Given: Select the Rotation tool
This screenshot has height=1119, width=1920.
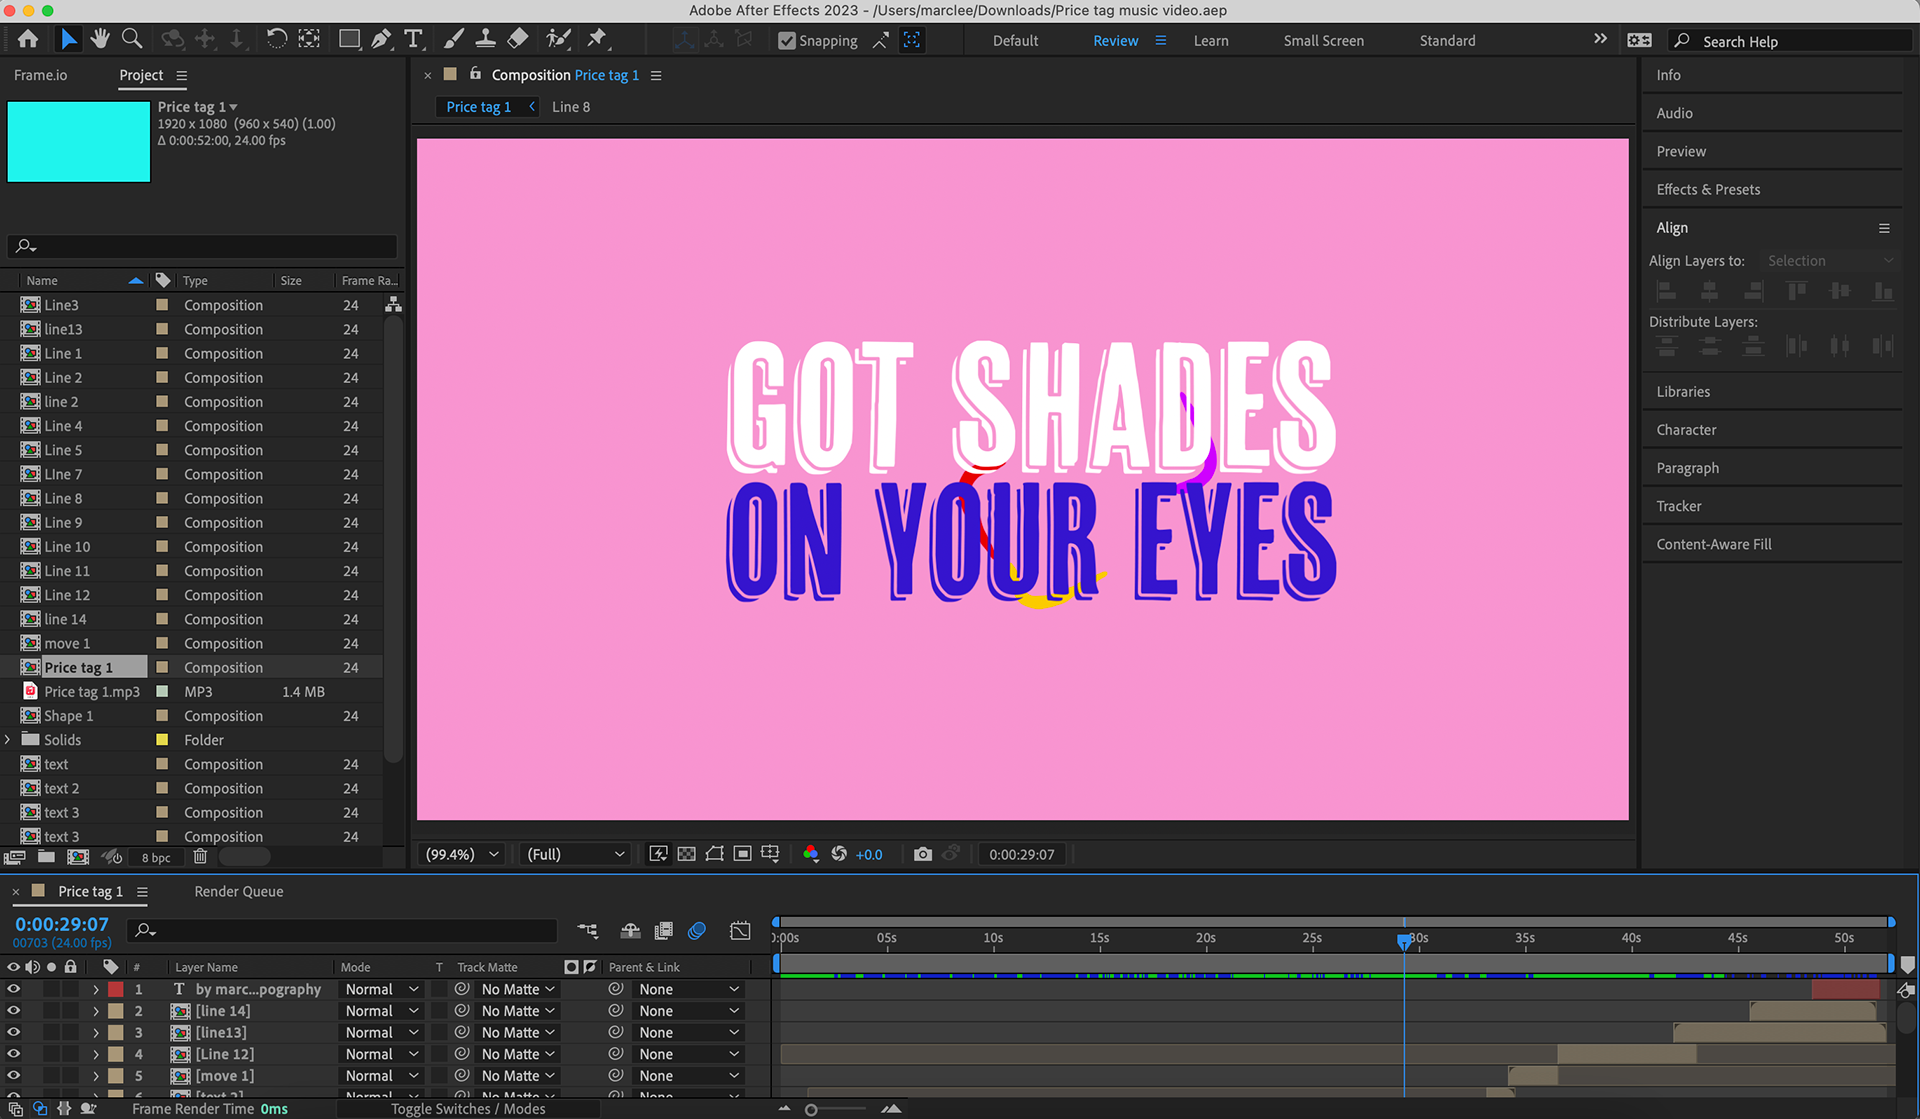Looking at the screenshot, I should 276,40.
